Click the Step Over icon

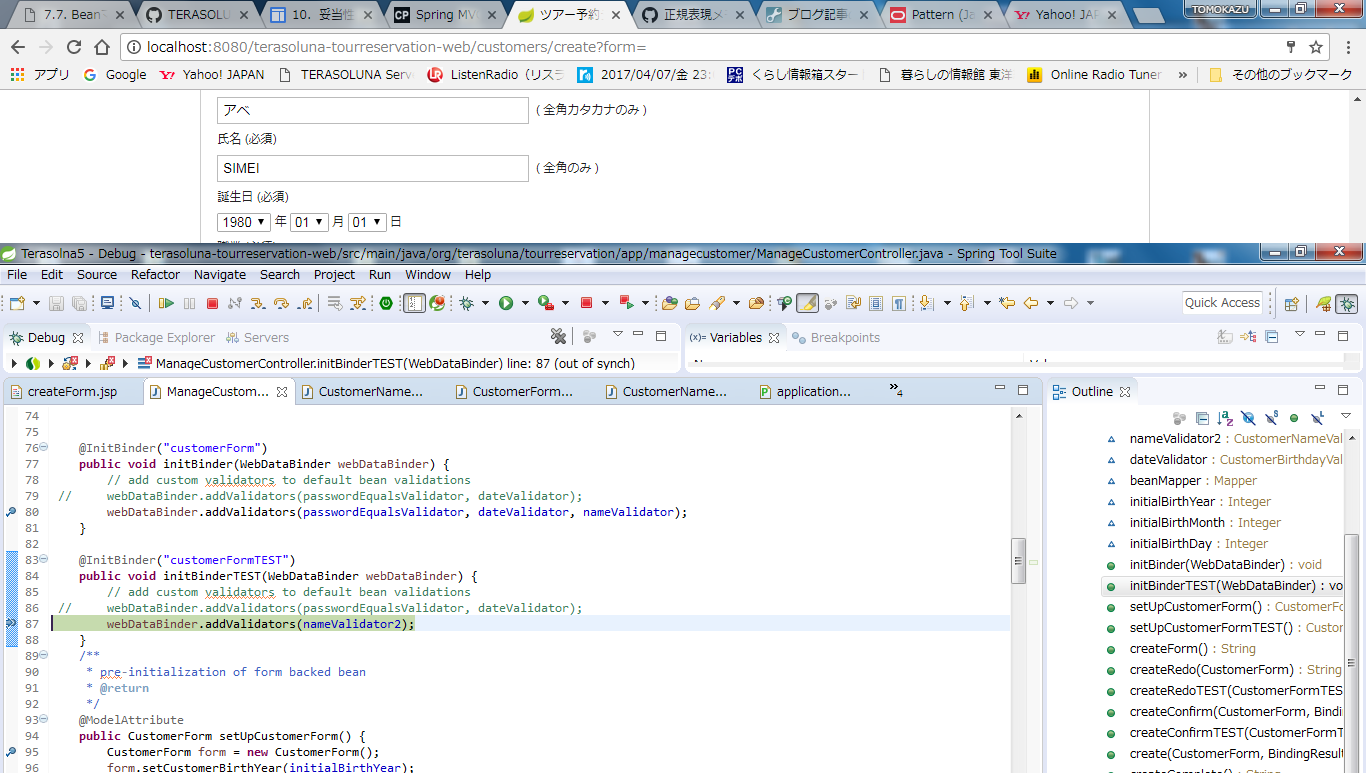coord(282,303)
